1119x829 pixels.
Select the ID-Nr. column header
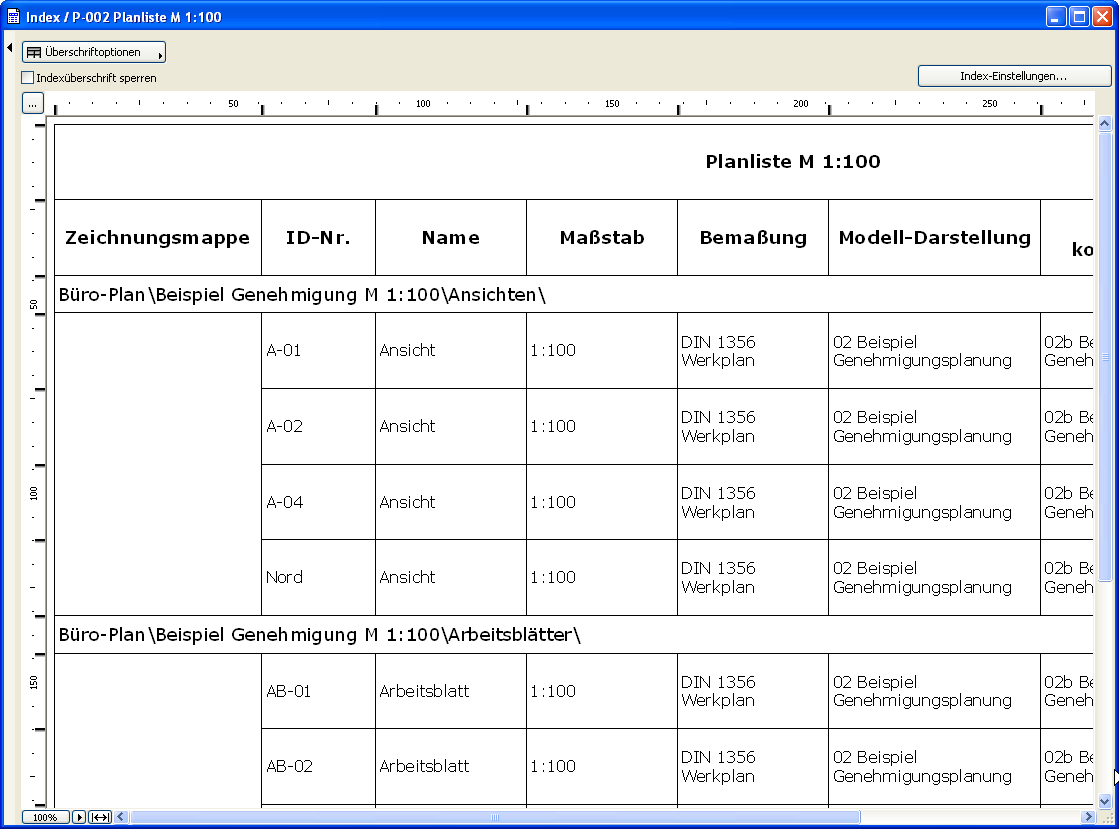point(318,238)
